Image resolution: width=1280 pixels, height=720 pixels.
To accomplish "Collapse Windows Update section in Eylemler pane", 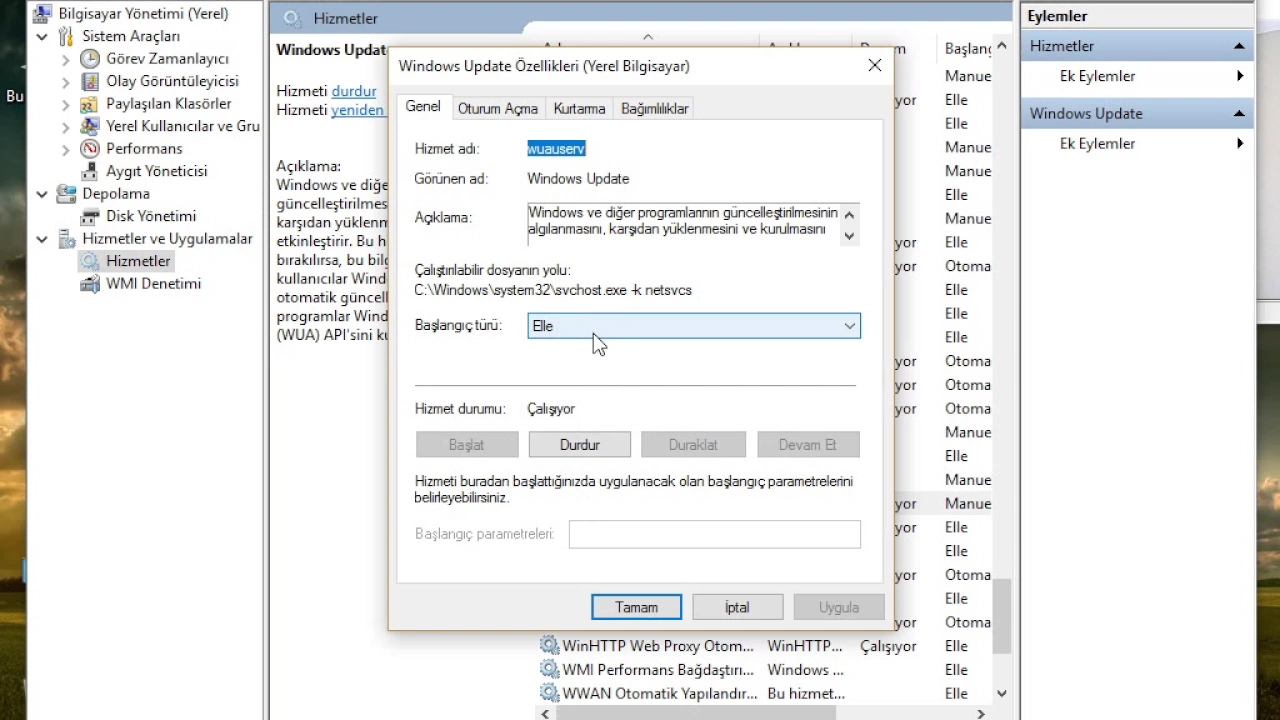I will 1239,113.
